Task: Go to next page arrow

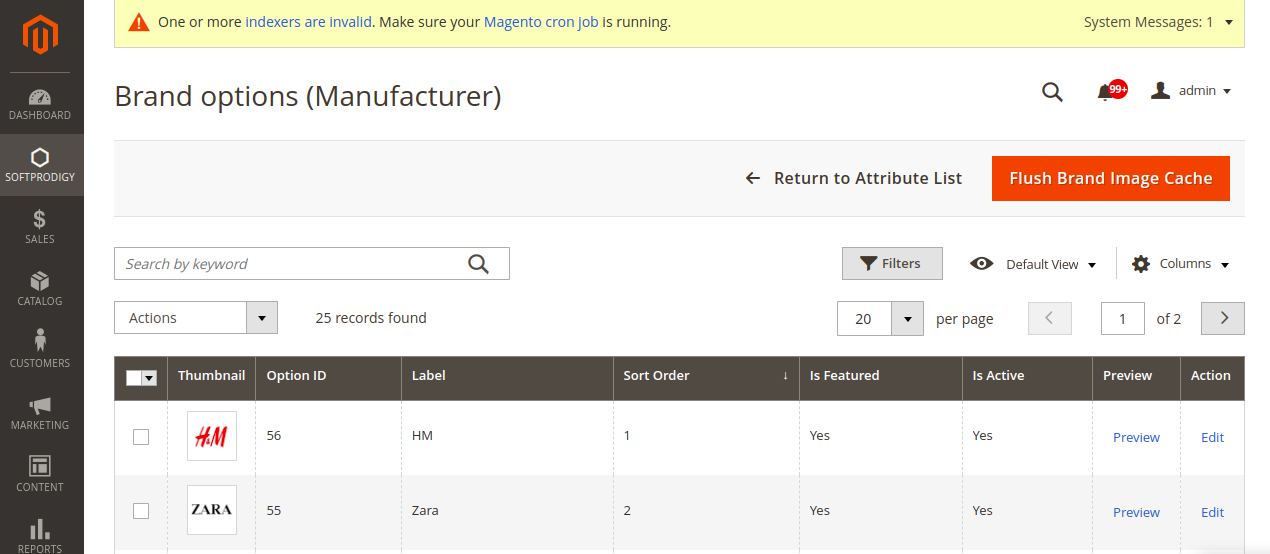Action: (1223, 318)
